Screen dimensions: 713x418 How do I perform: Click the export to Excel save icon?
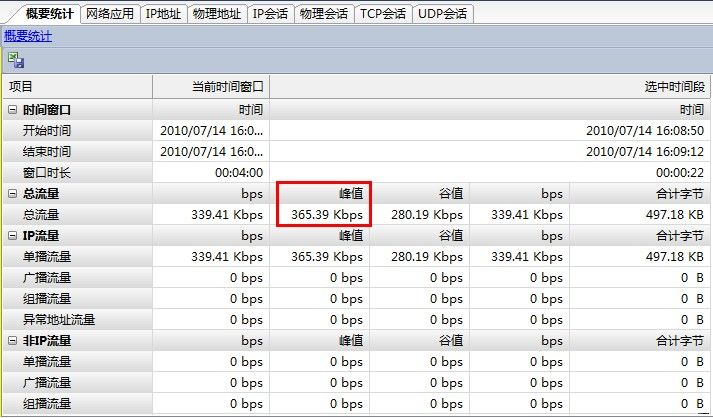(x=16, y=60)
